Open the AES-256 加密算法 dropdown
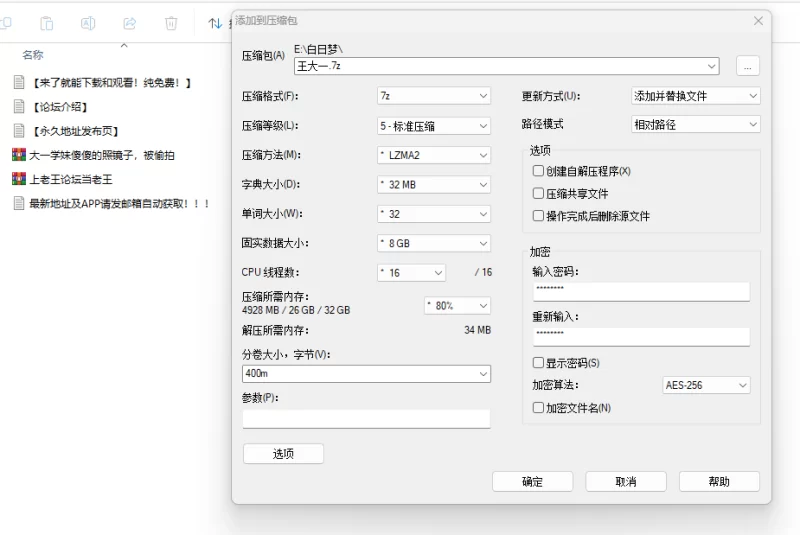800x535 pixels. point(706,385)
